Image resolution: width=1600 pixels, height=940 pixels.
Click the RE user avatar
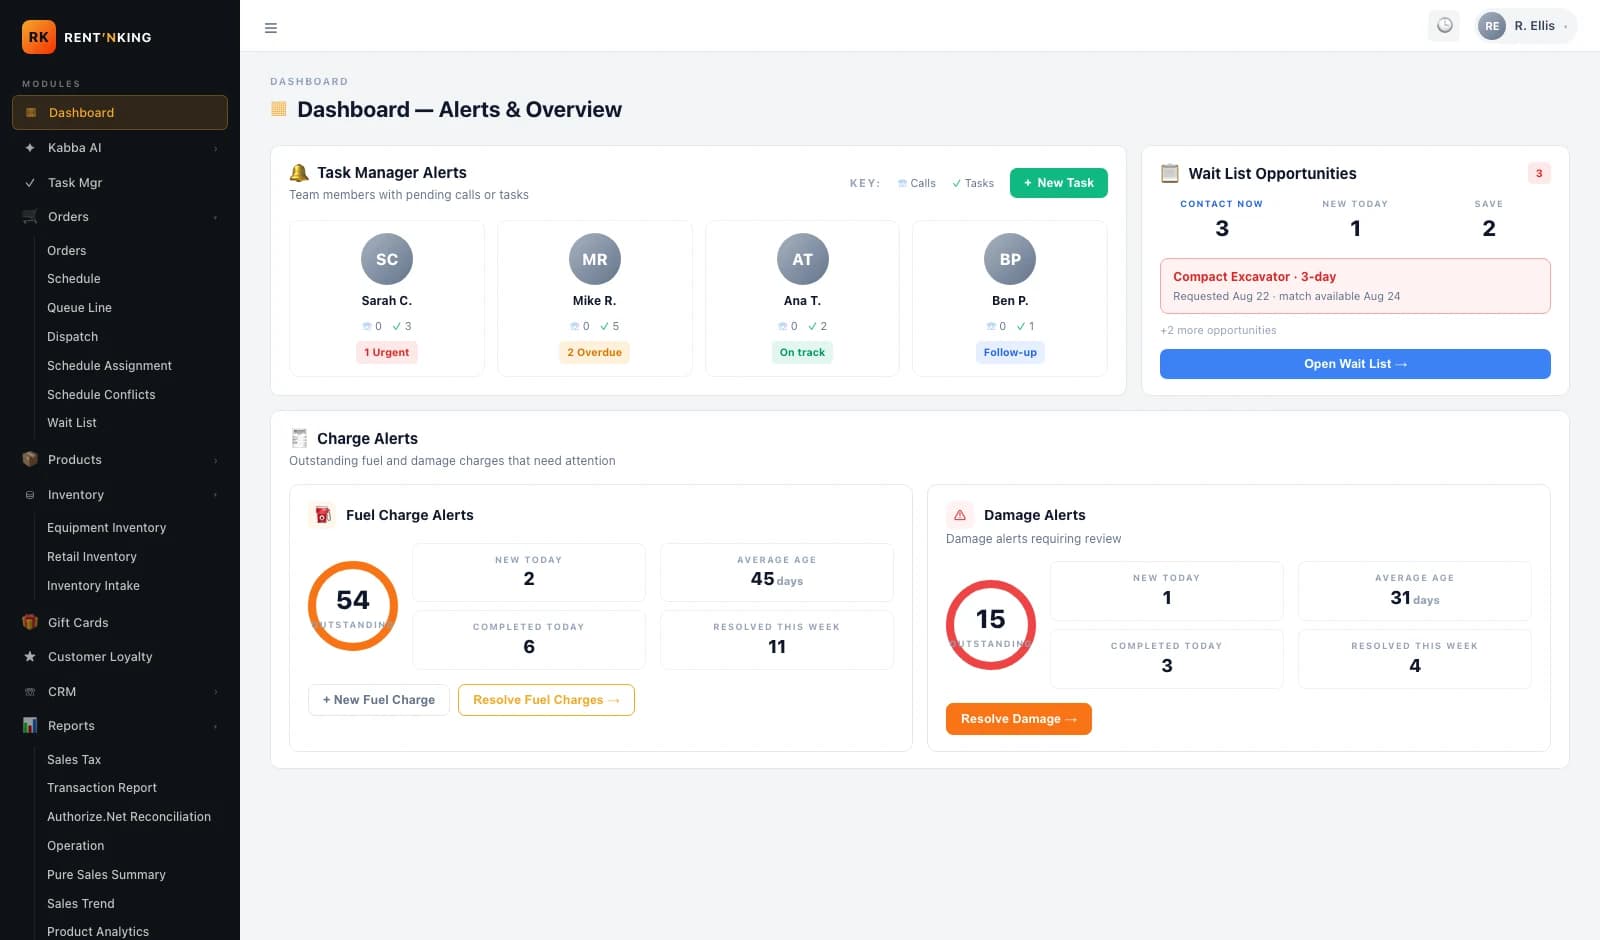tap(1492, 26)
